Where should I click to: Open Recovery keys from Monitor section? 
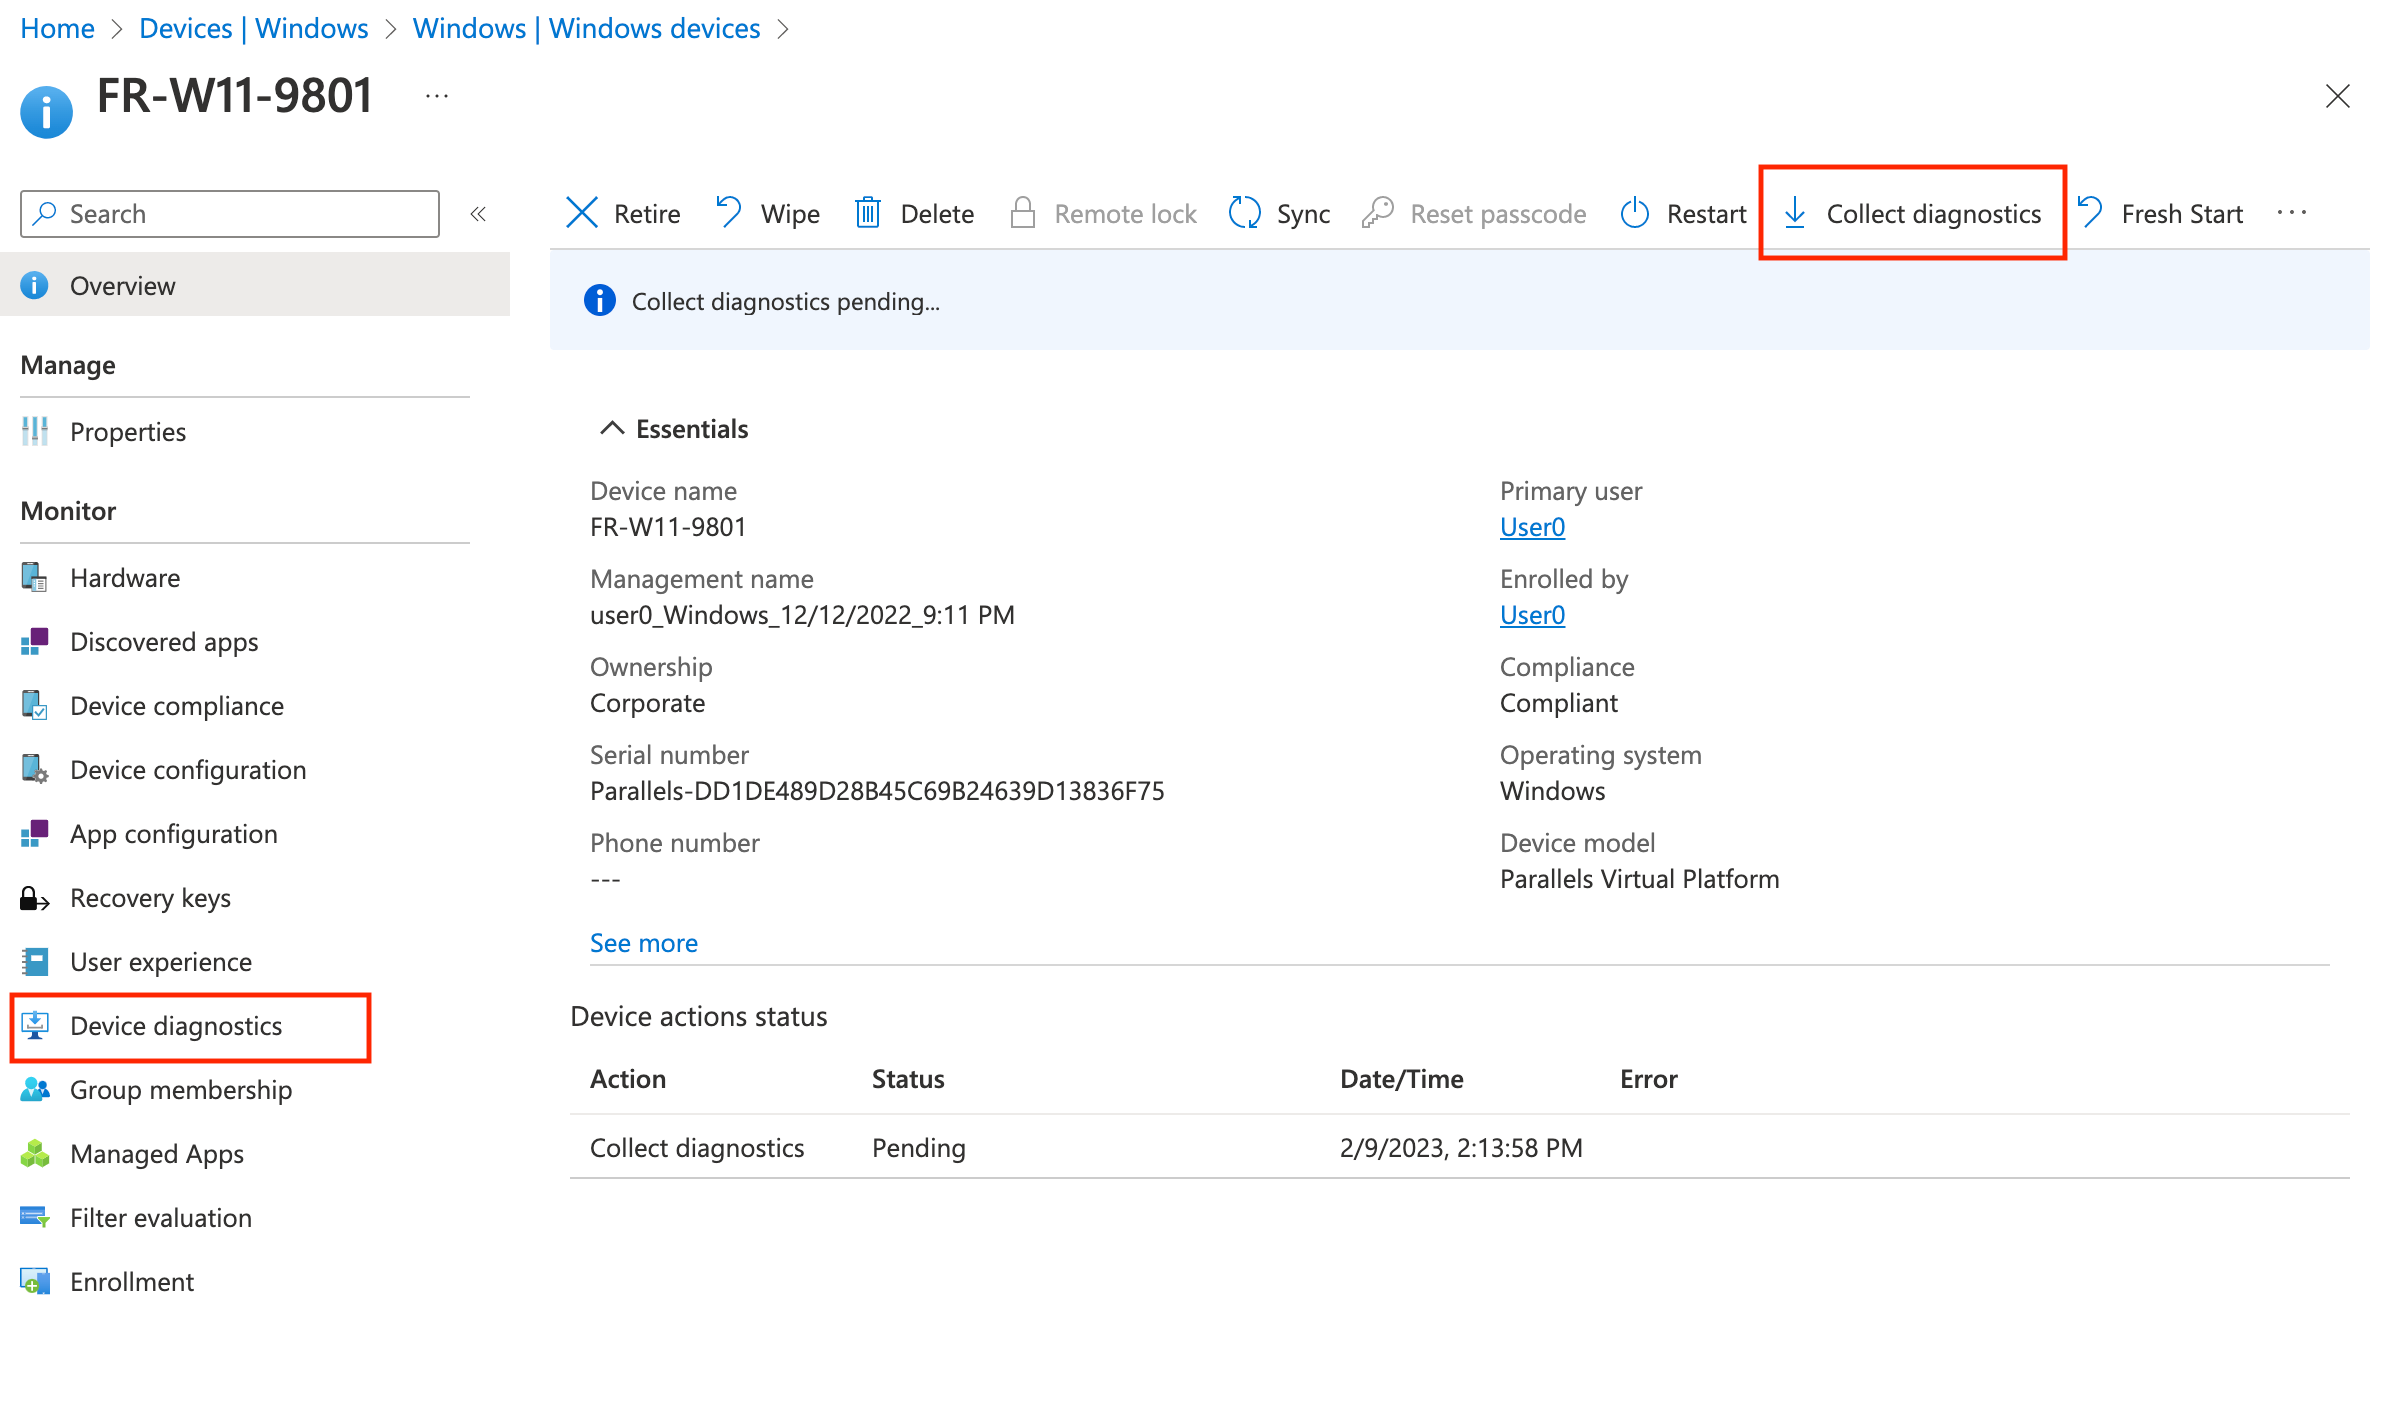tap(150, 897)
